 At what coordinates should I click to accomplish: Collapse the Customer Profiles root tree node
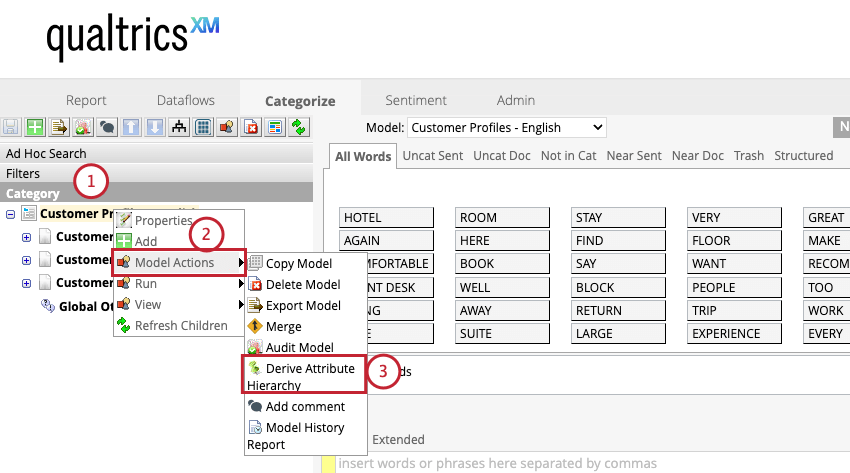pos(11,214)
